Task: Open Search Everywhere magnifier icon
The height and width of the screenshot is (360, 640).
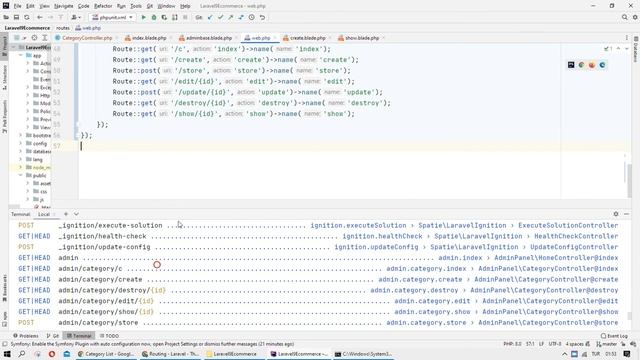Action: click(x=624, y=18)
